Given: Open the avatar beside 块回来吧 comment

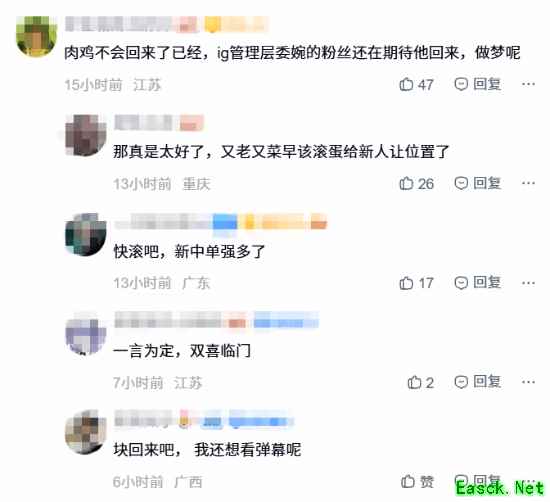Looking at the screenshot, I should click(86, 433).
